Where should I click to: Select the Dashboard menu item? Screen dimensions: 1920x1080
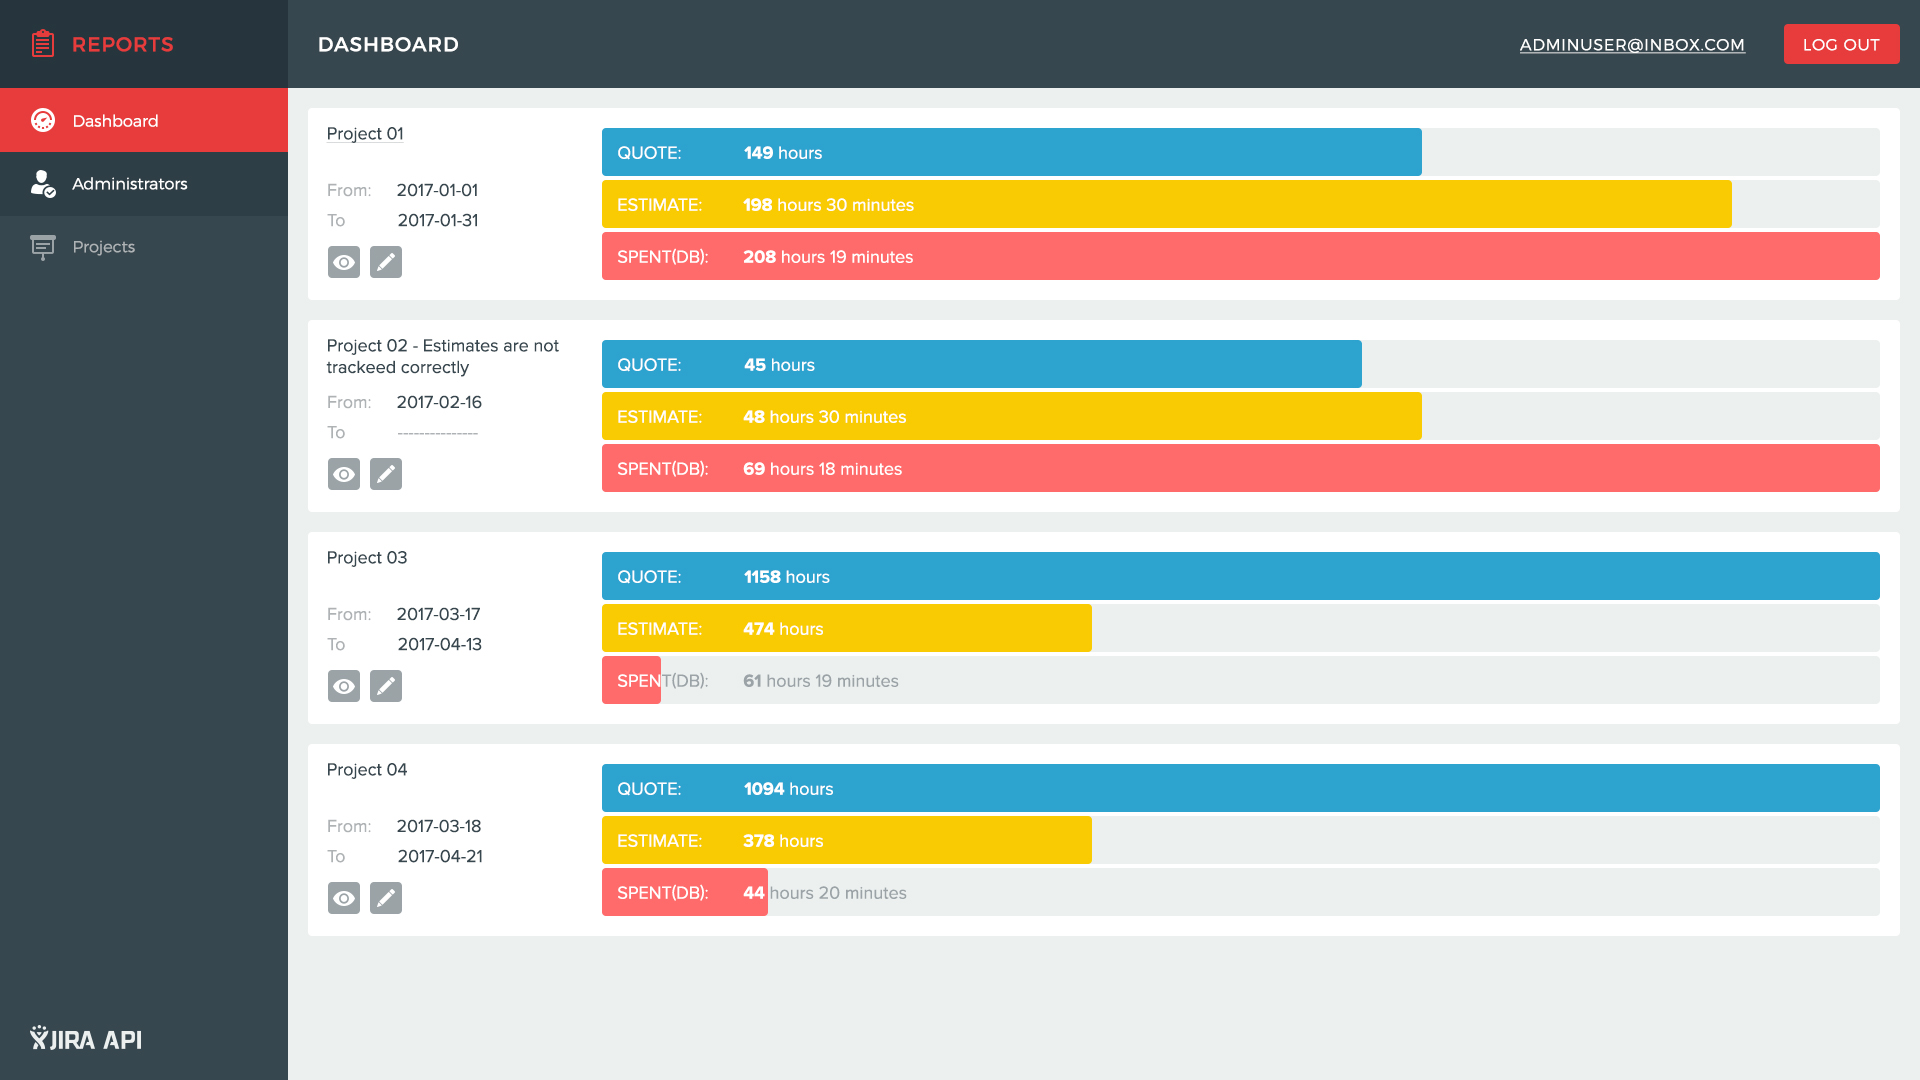(x=144, y=120)
